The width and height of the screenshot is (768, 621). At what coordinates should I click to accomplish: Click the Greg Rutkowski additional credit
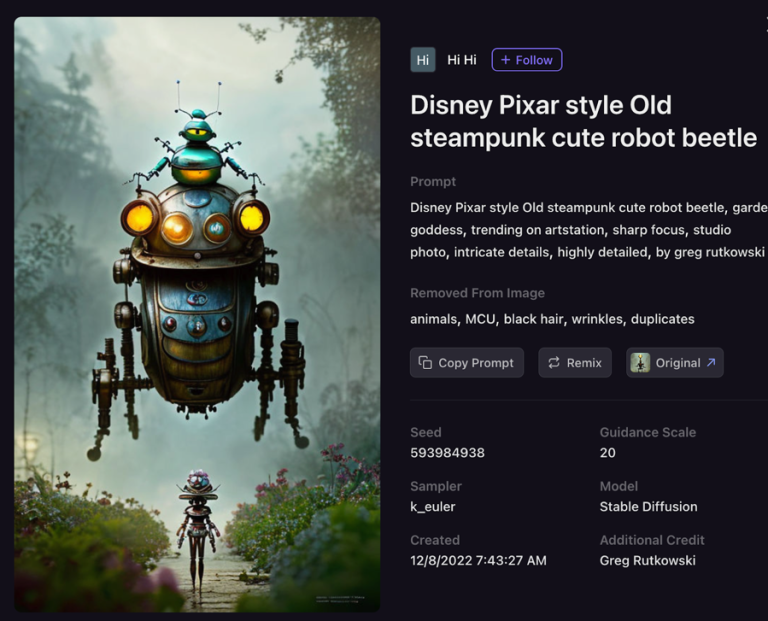pyautogui.click(x=648, y=560)
